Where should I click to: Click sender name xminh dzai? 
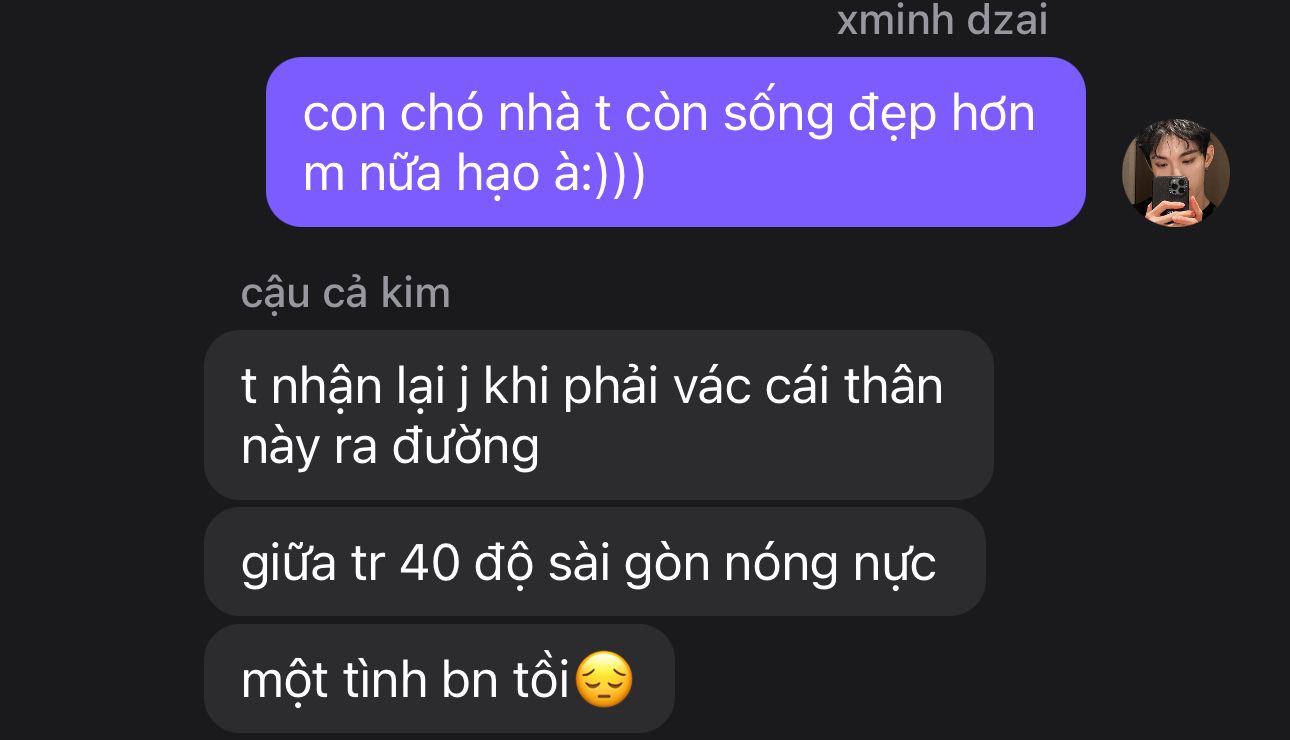pos(942,20)
